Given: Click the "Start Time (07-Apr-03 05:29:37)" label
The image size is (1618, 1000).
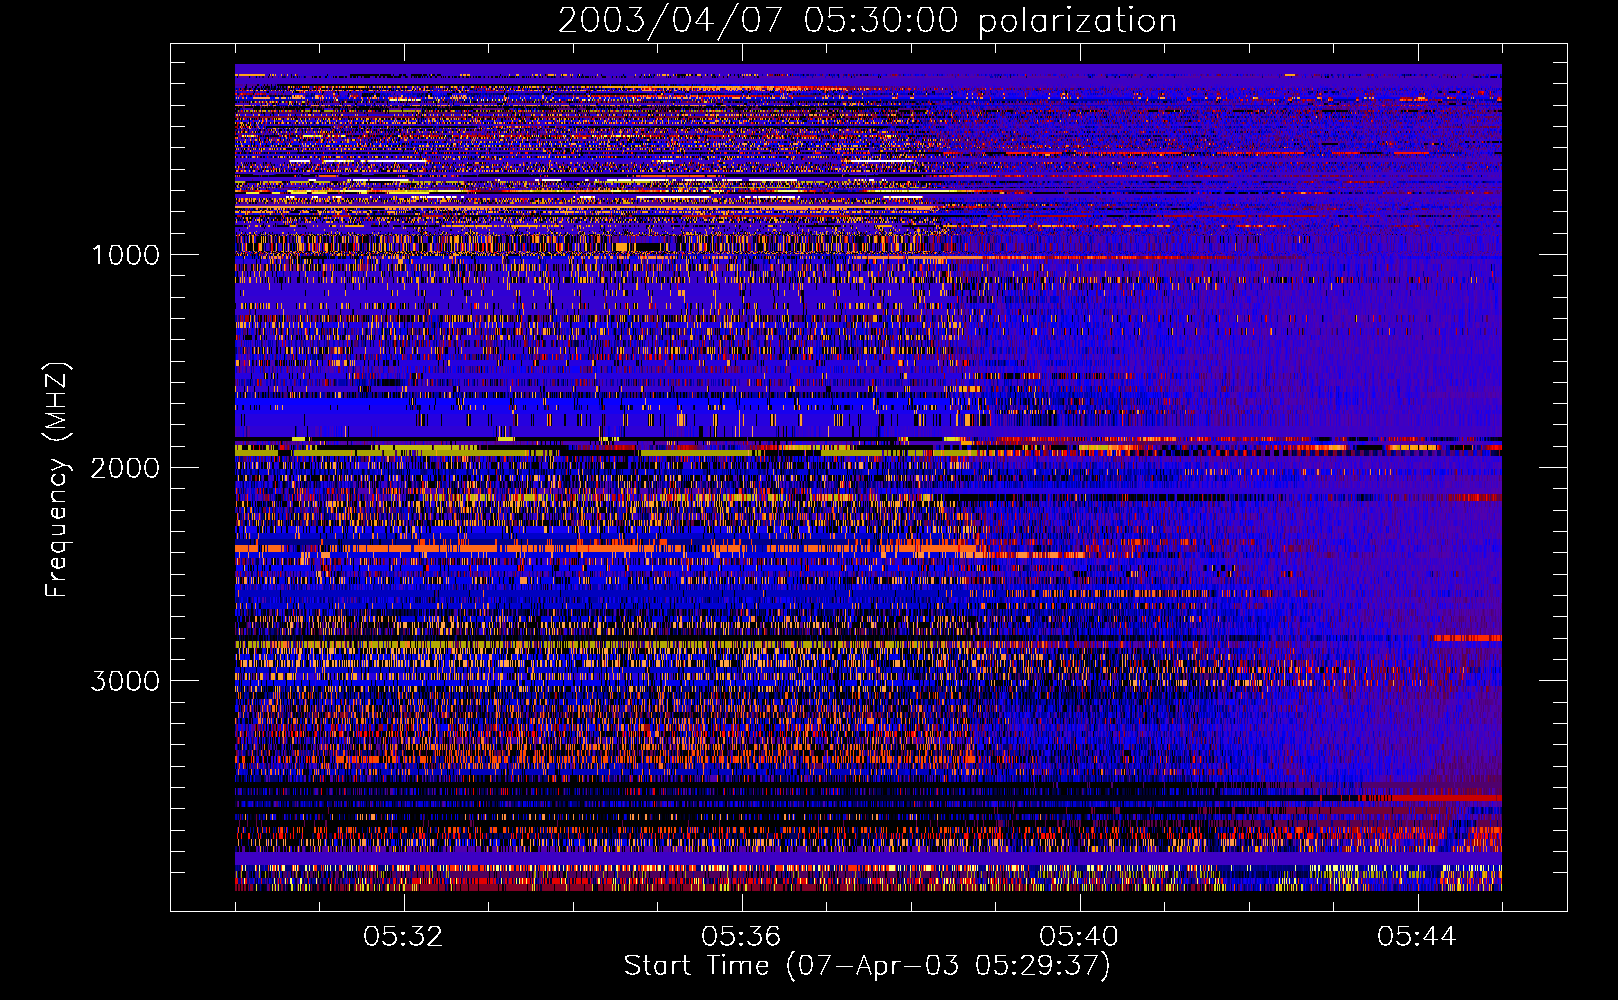Looking at the screenshot, I should pos(867,966).
